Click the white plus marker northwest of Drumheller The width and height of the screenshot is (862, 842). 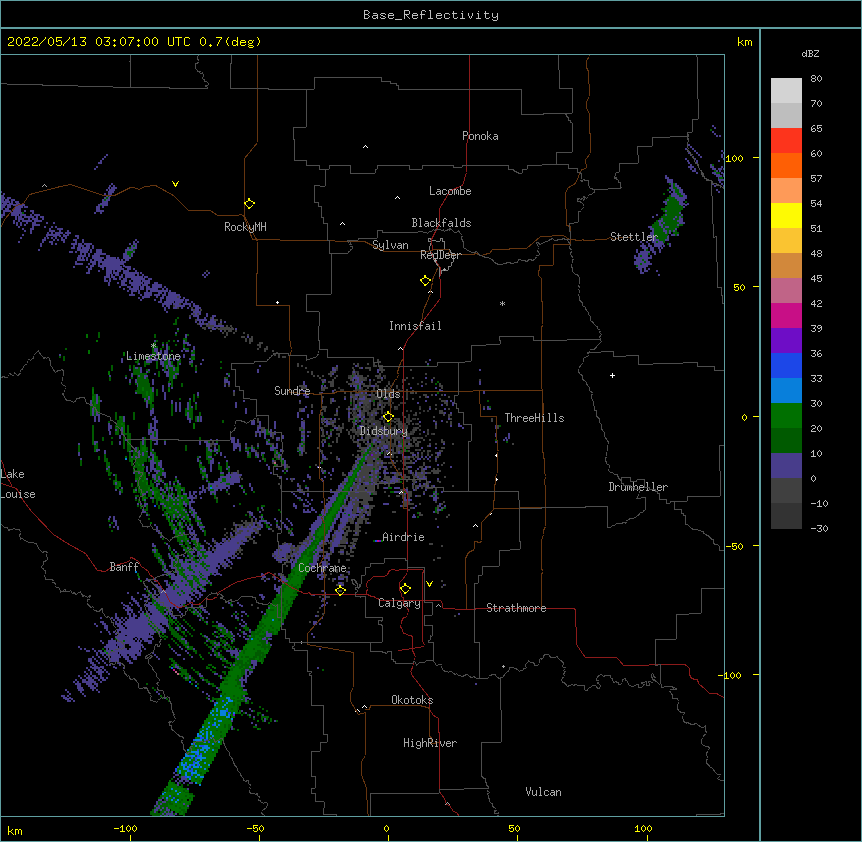point(612,375)
